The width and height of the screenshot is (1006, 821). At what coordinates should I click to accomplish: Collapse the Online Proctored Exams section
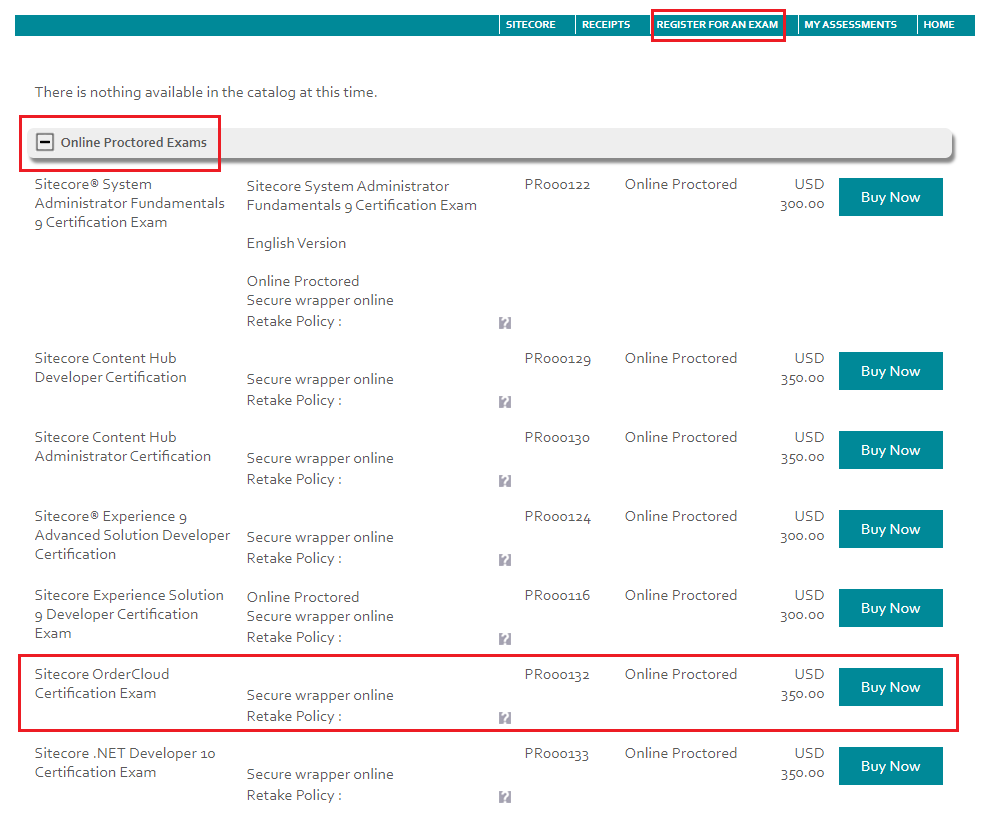point(45,142)
